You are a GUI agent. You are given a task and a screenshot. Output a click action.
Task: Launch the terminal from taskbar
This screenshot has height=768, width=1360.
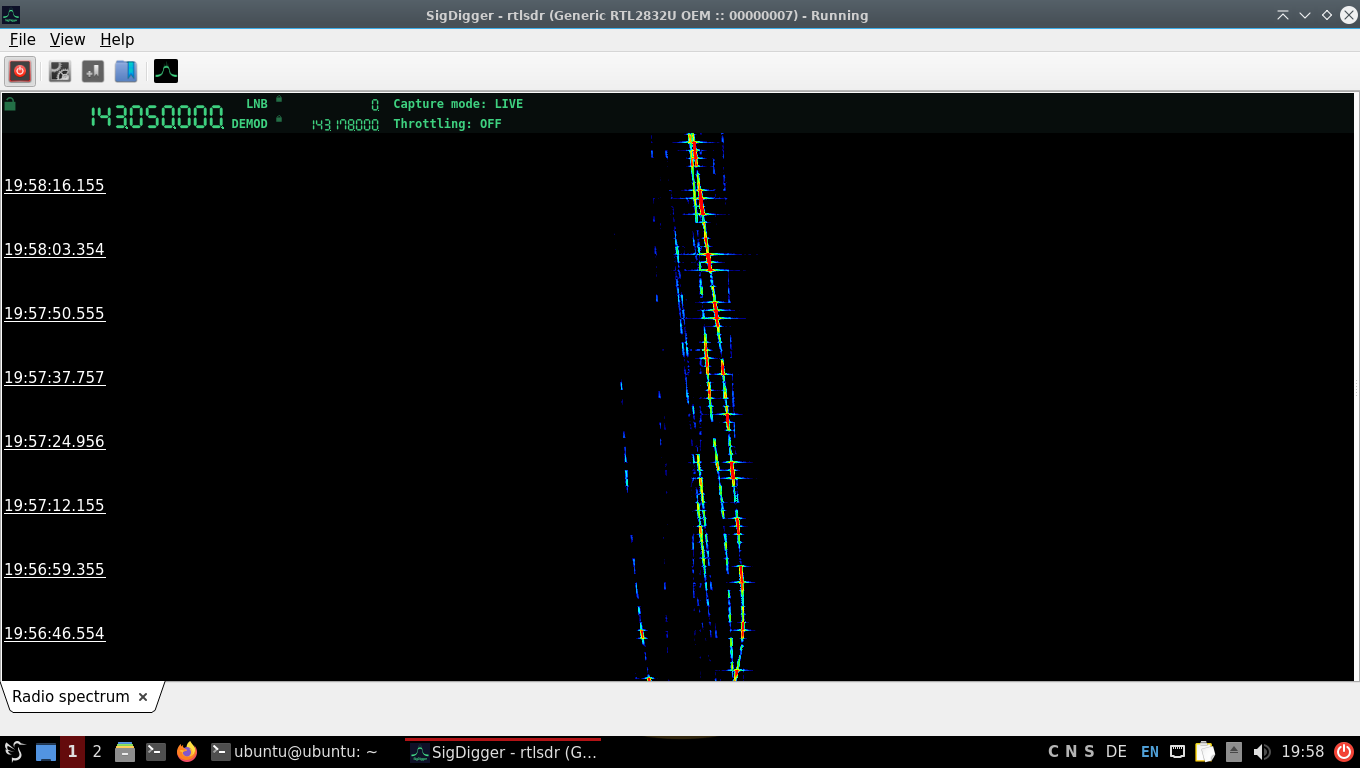coord(156,752)
